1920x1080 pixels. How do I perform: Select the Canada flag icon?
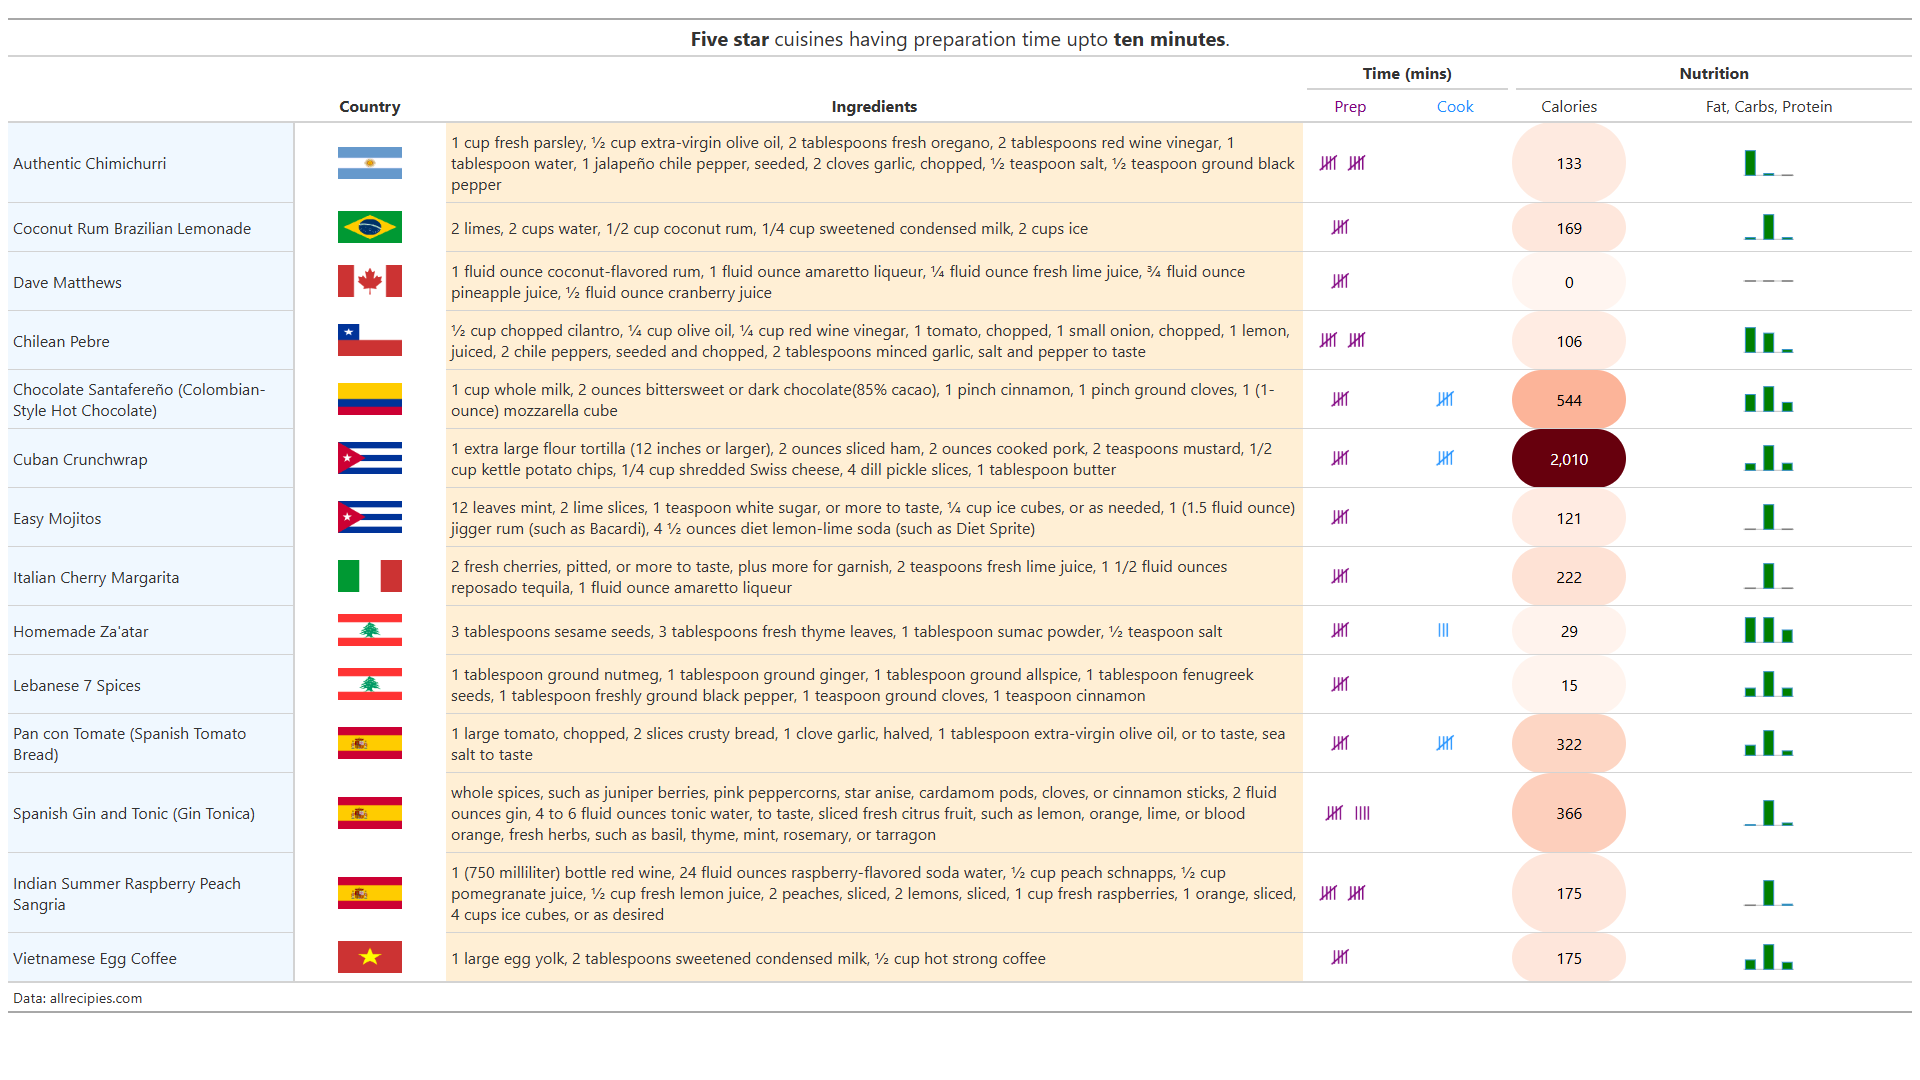370,281
